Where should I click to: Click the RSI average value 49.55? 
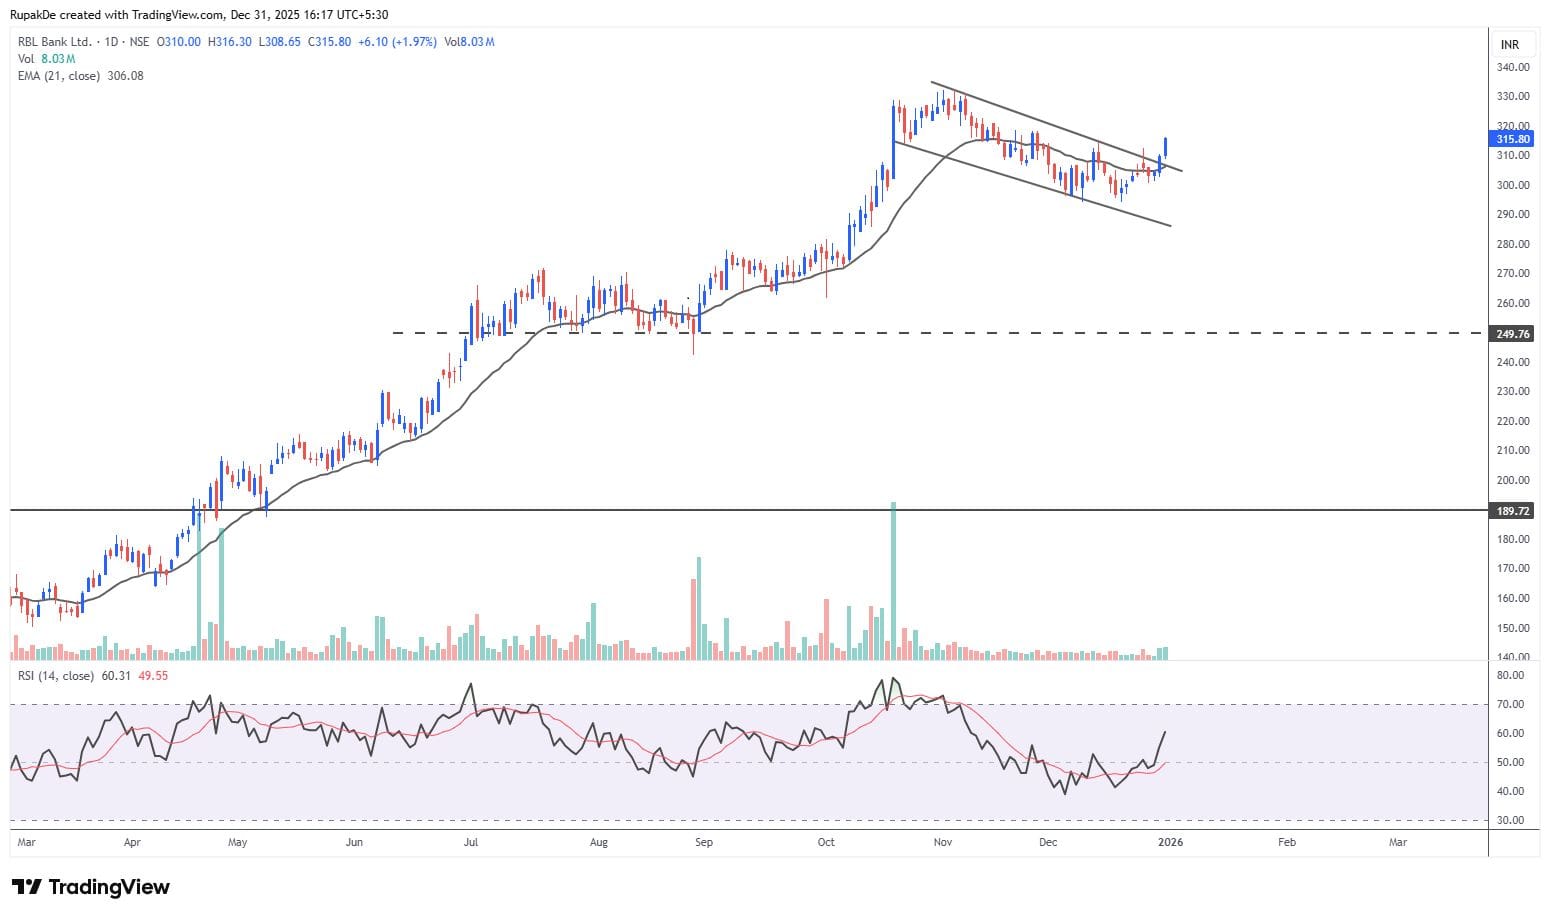(153, 676)
